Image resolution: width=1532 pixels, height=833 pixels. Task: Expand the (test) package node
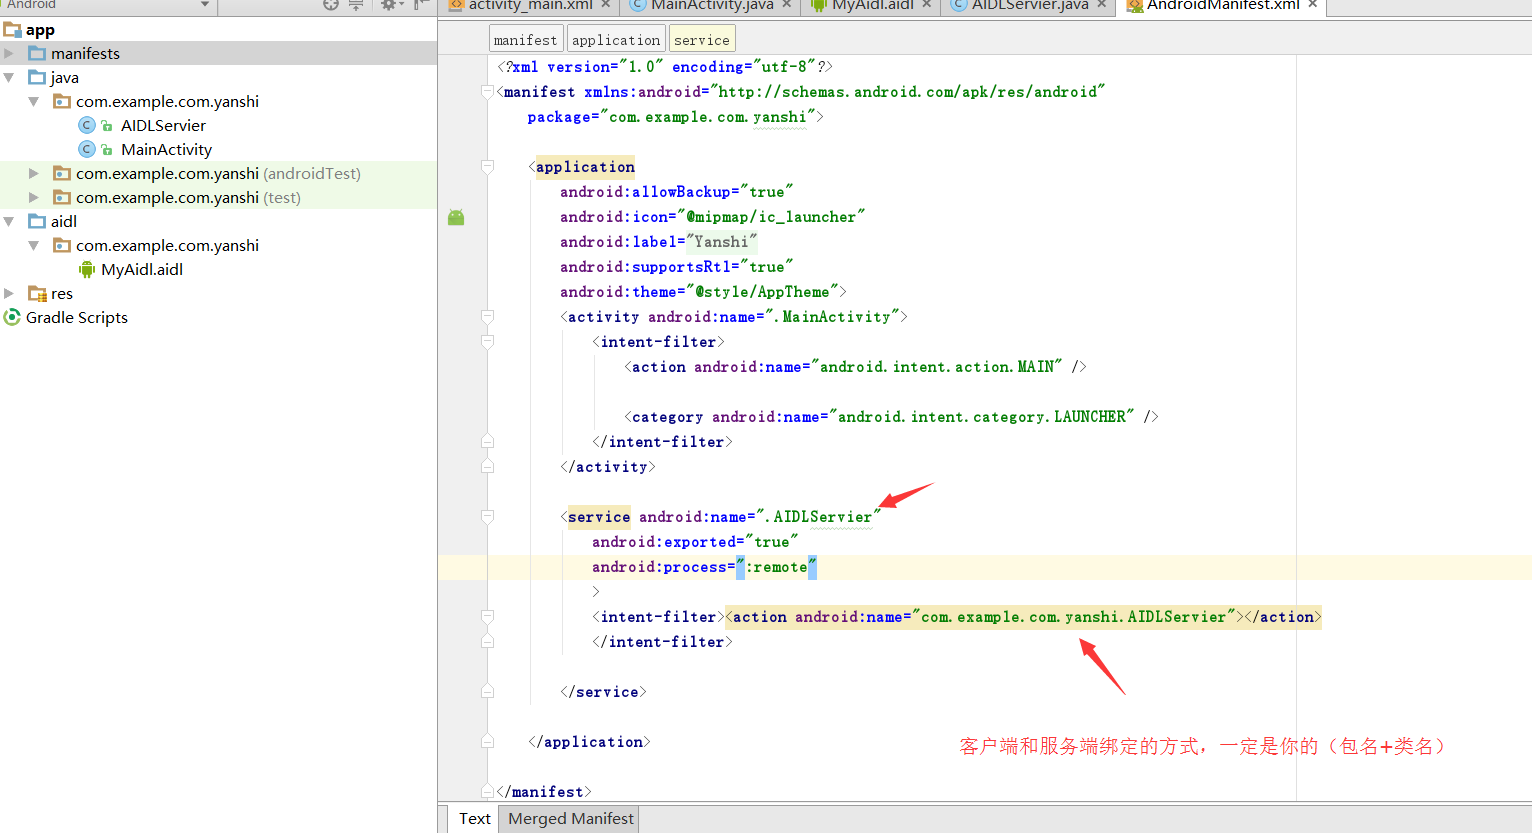tap(34, 197)
